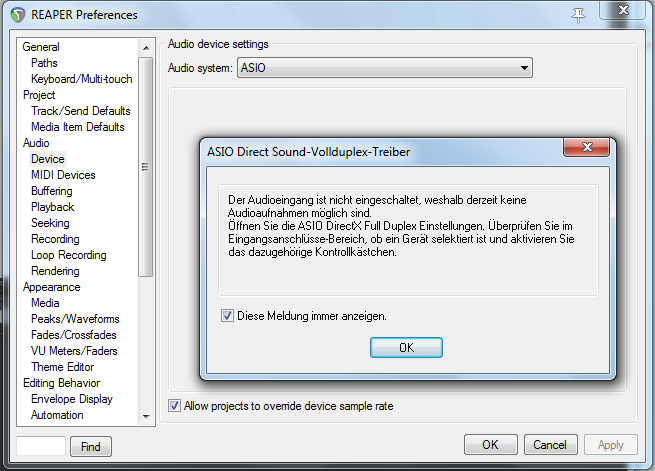Select the General category
Screen dimensions: 655x471
pos(41,47)
